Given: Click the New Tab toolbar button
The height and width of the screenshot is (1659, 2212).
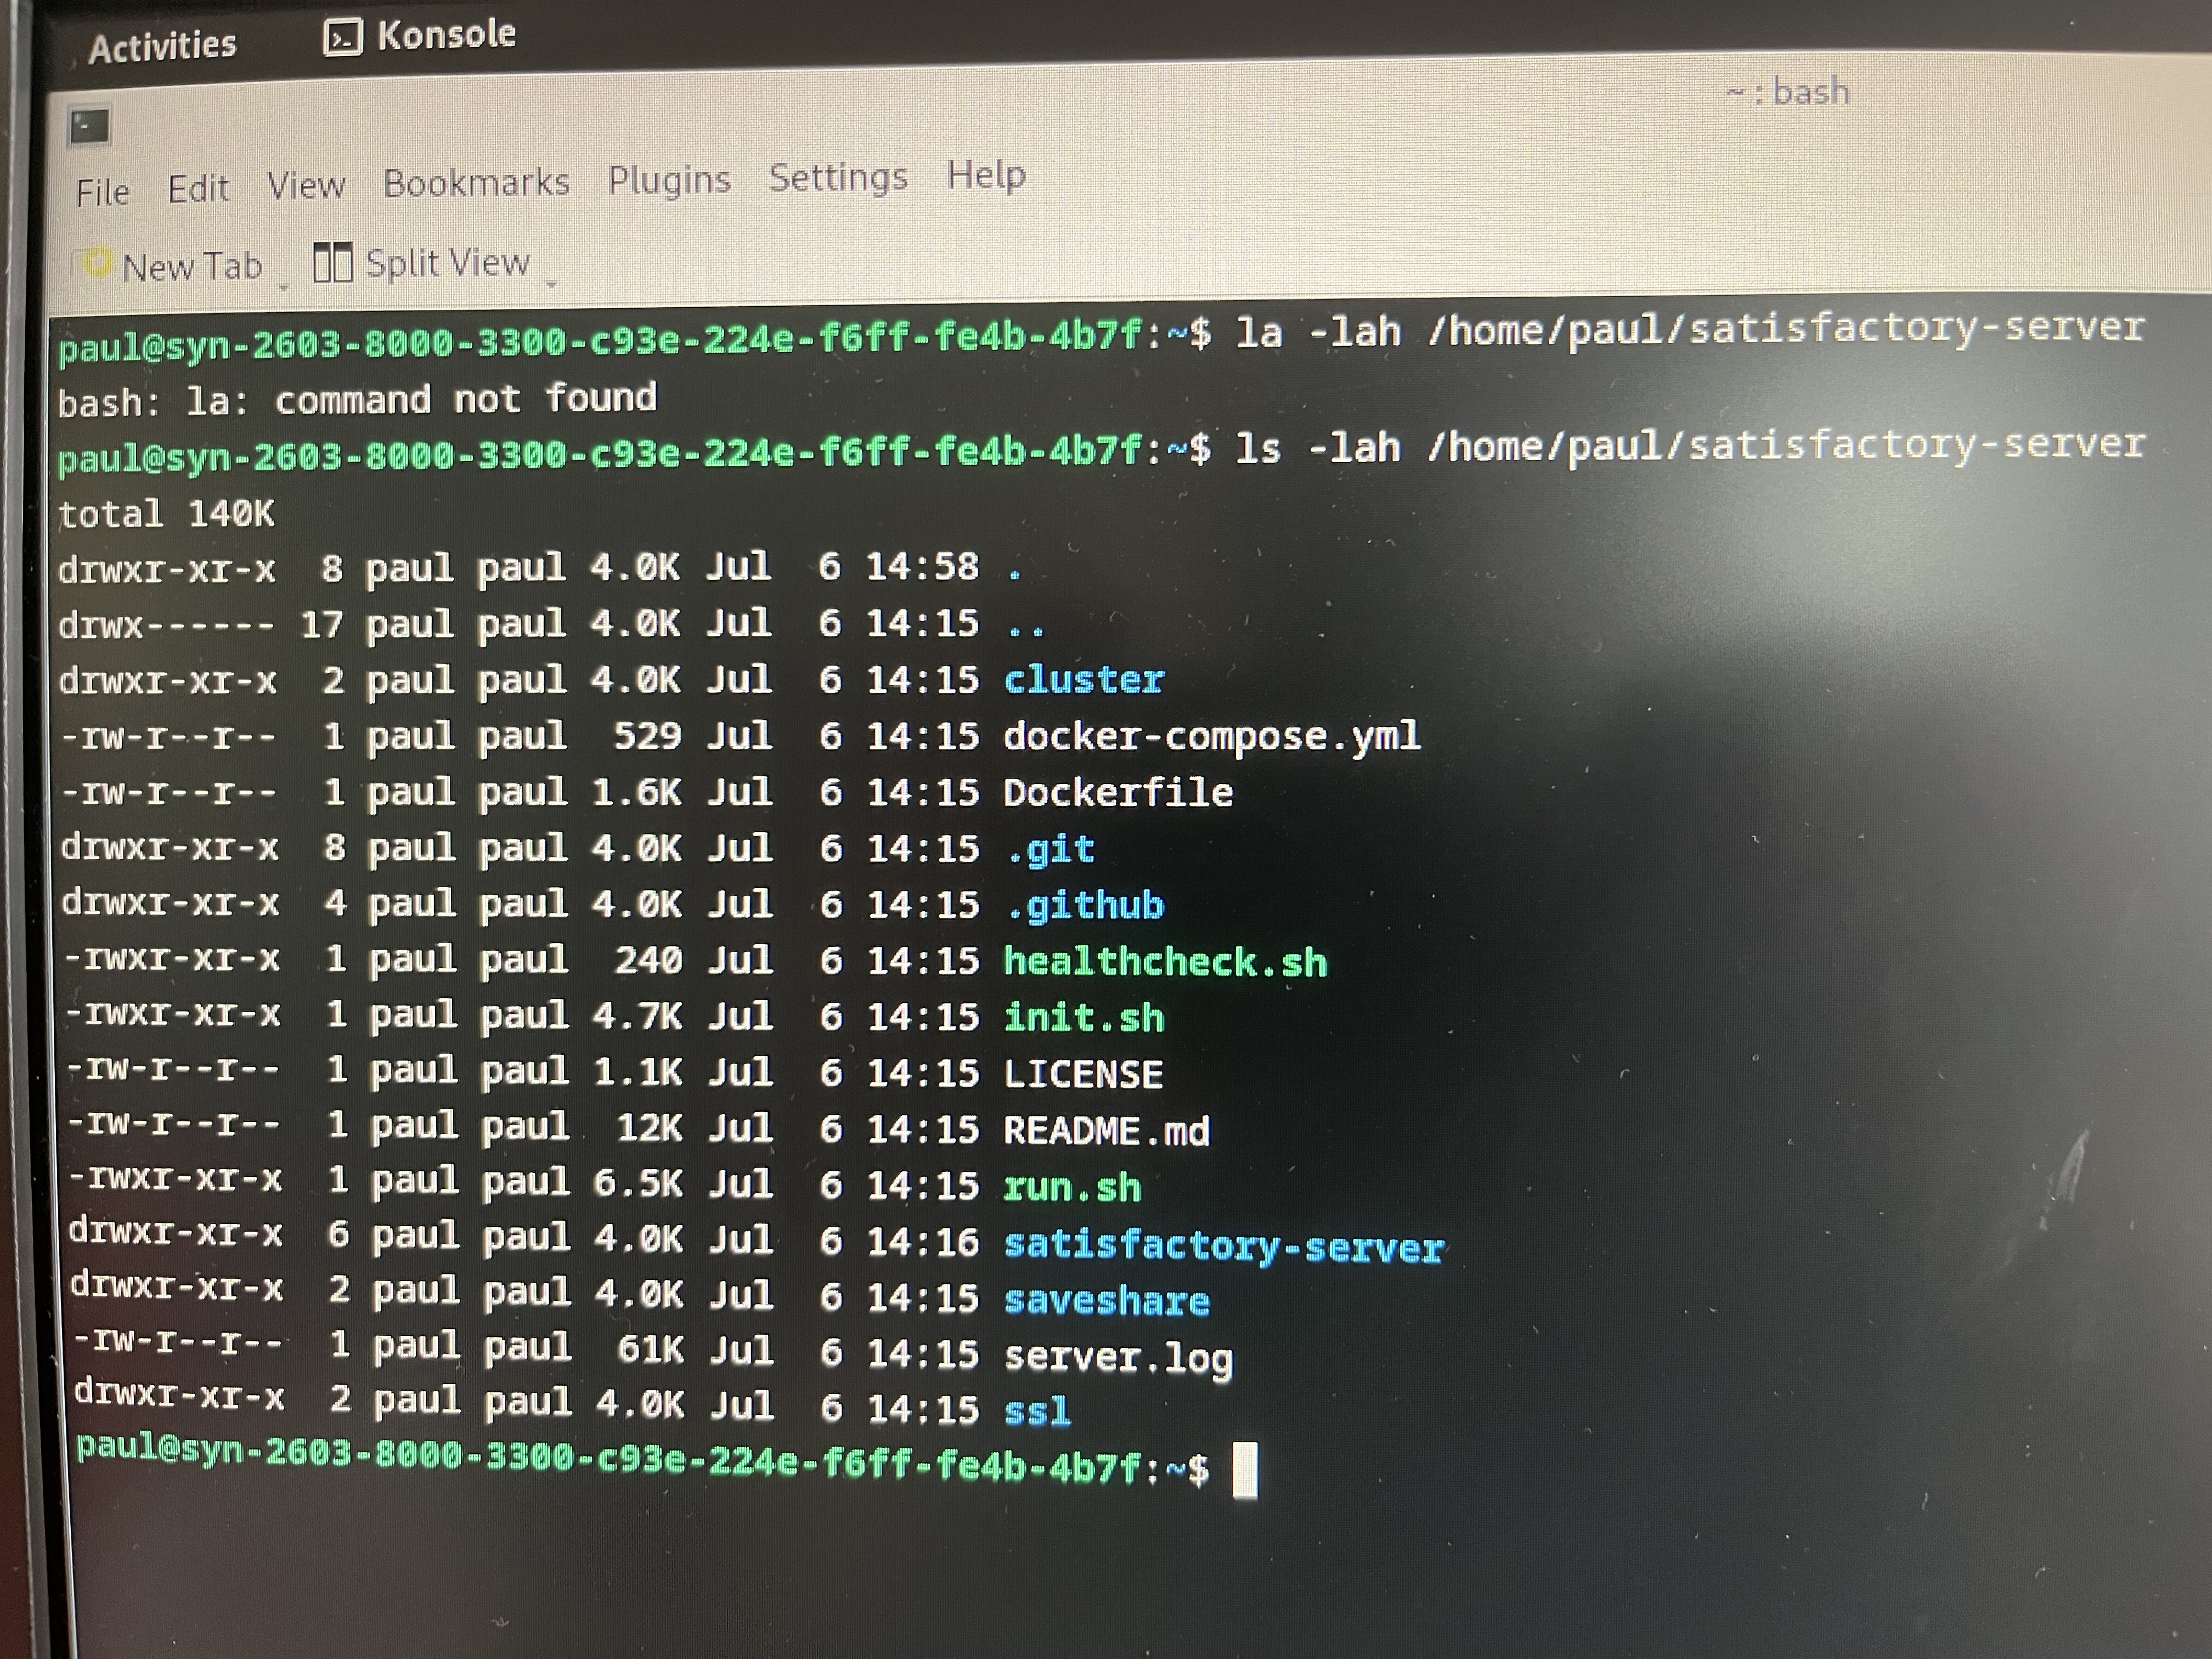Looking at the screenshot, I should pos(173,266).
